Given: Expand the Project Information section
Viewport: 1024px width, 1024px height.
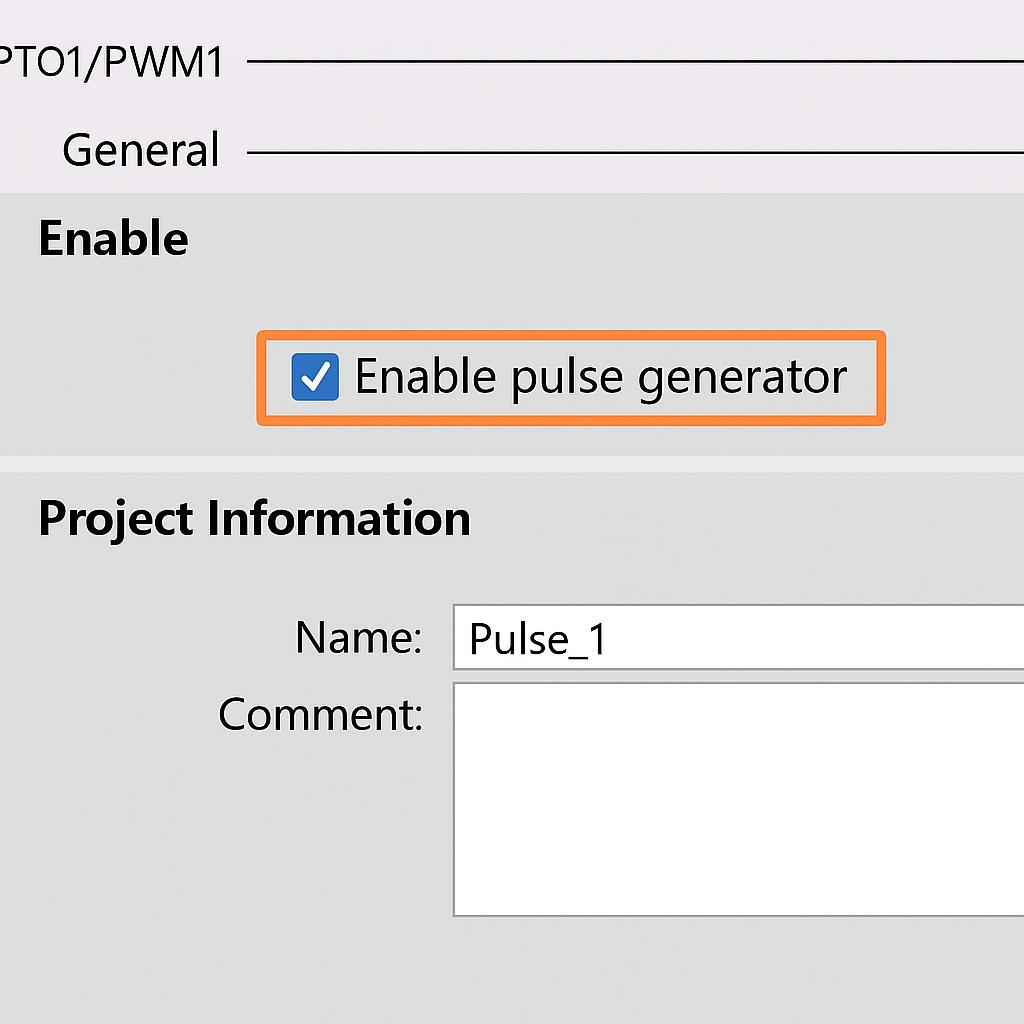Looking at the screenshot, I should tap(254, 518).
